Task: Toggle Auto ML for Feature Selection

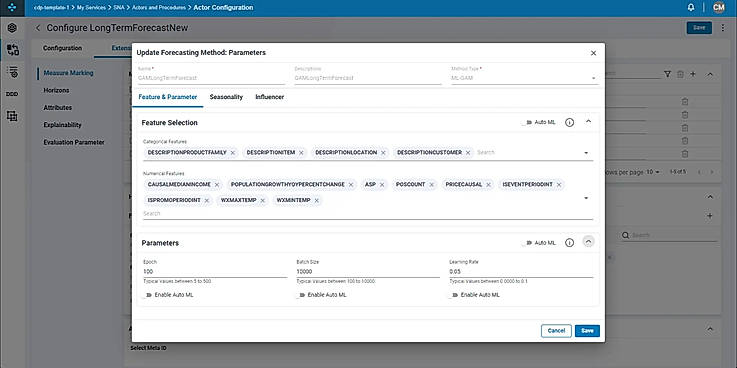Action: [526, 122]
